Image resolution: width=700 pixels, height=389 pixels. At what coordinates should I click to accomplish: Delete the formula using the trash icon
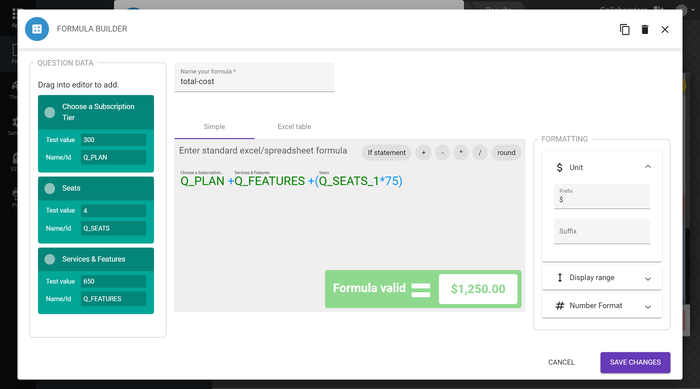point(645,29)
